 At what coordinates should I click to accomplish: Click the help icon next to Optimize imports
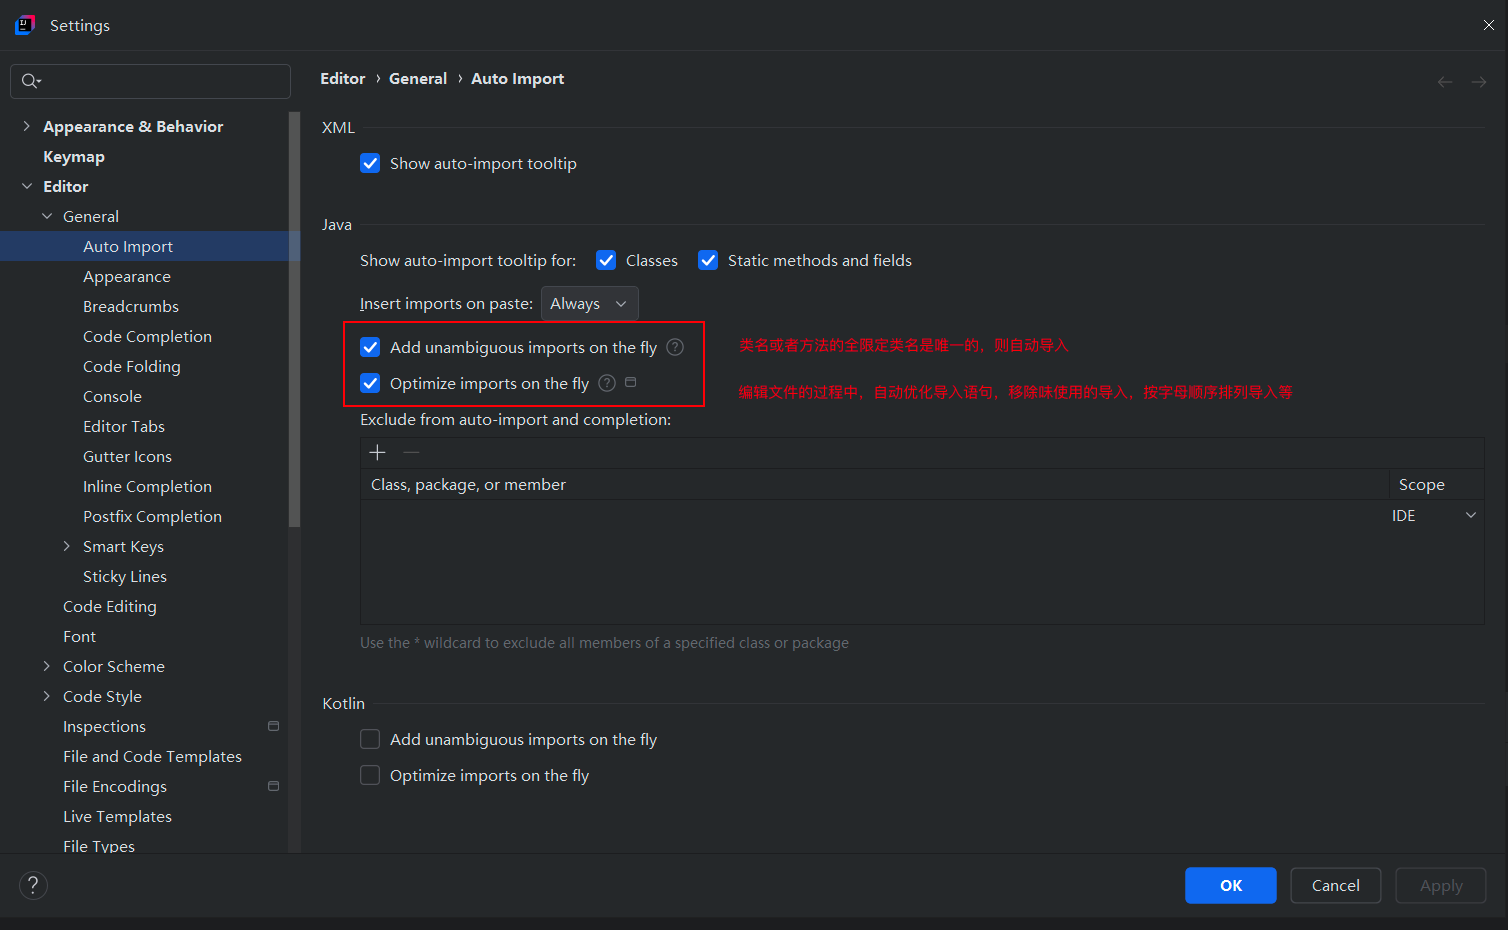pos(607,383)
